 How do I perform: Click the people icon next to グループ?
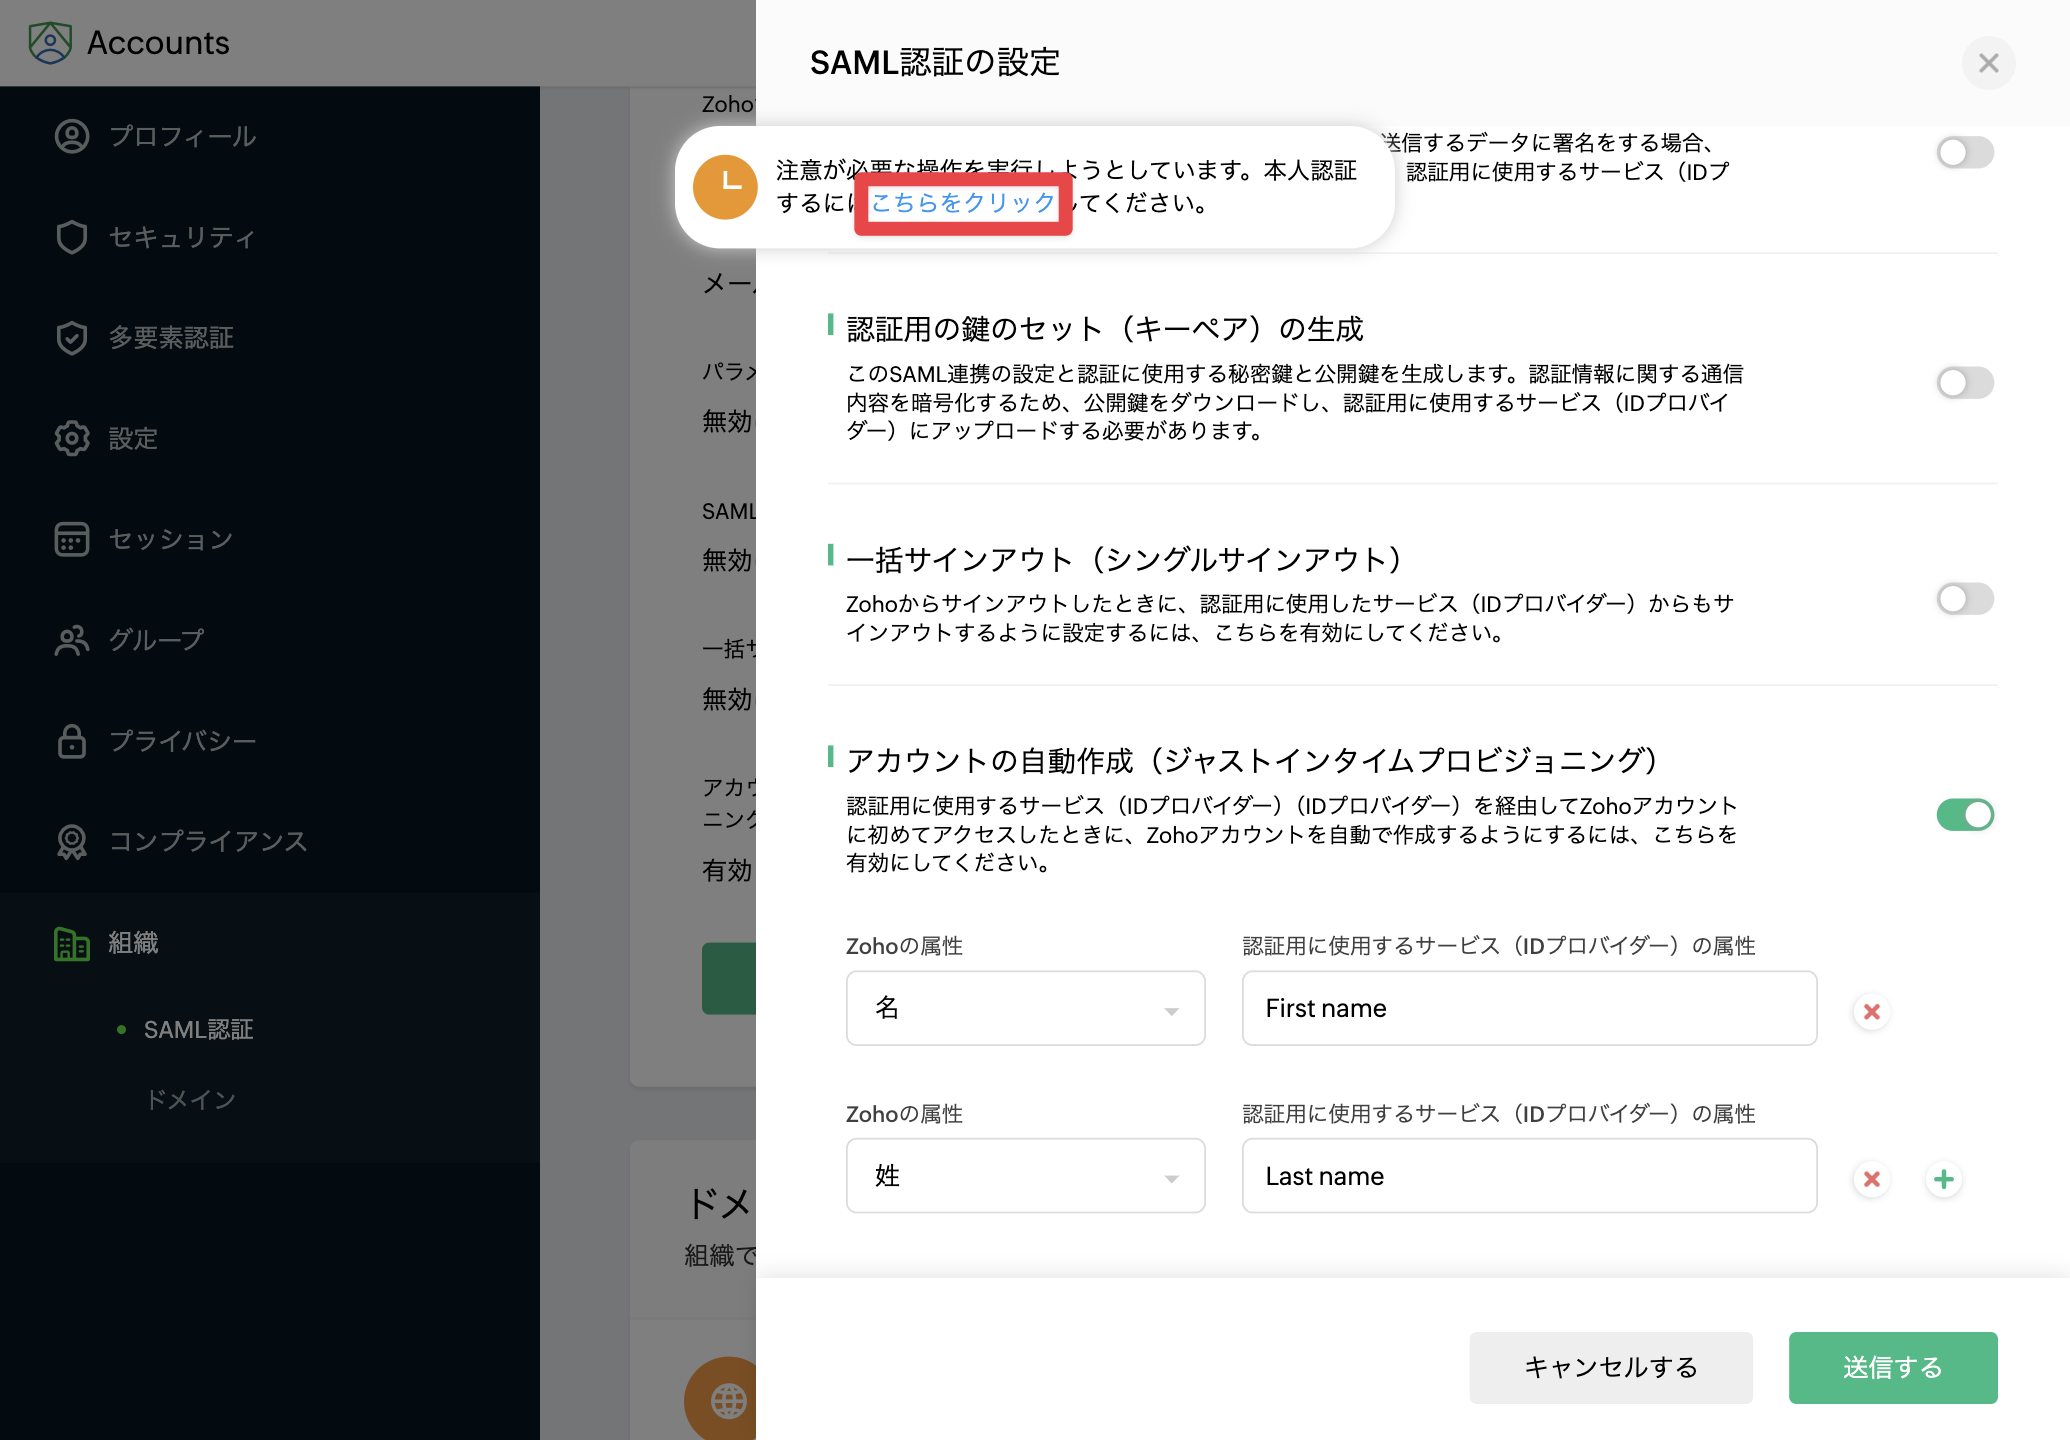pos(72,640)
